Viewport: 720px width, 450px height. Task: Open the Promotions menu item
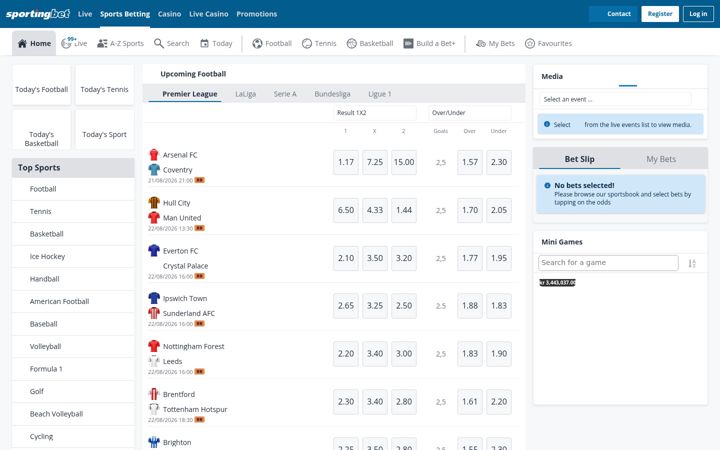(257, 14)
